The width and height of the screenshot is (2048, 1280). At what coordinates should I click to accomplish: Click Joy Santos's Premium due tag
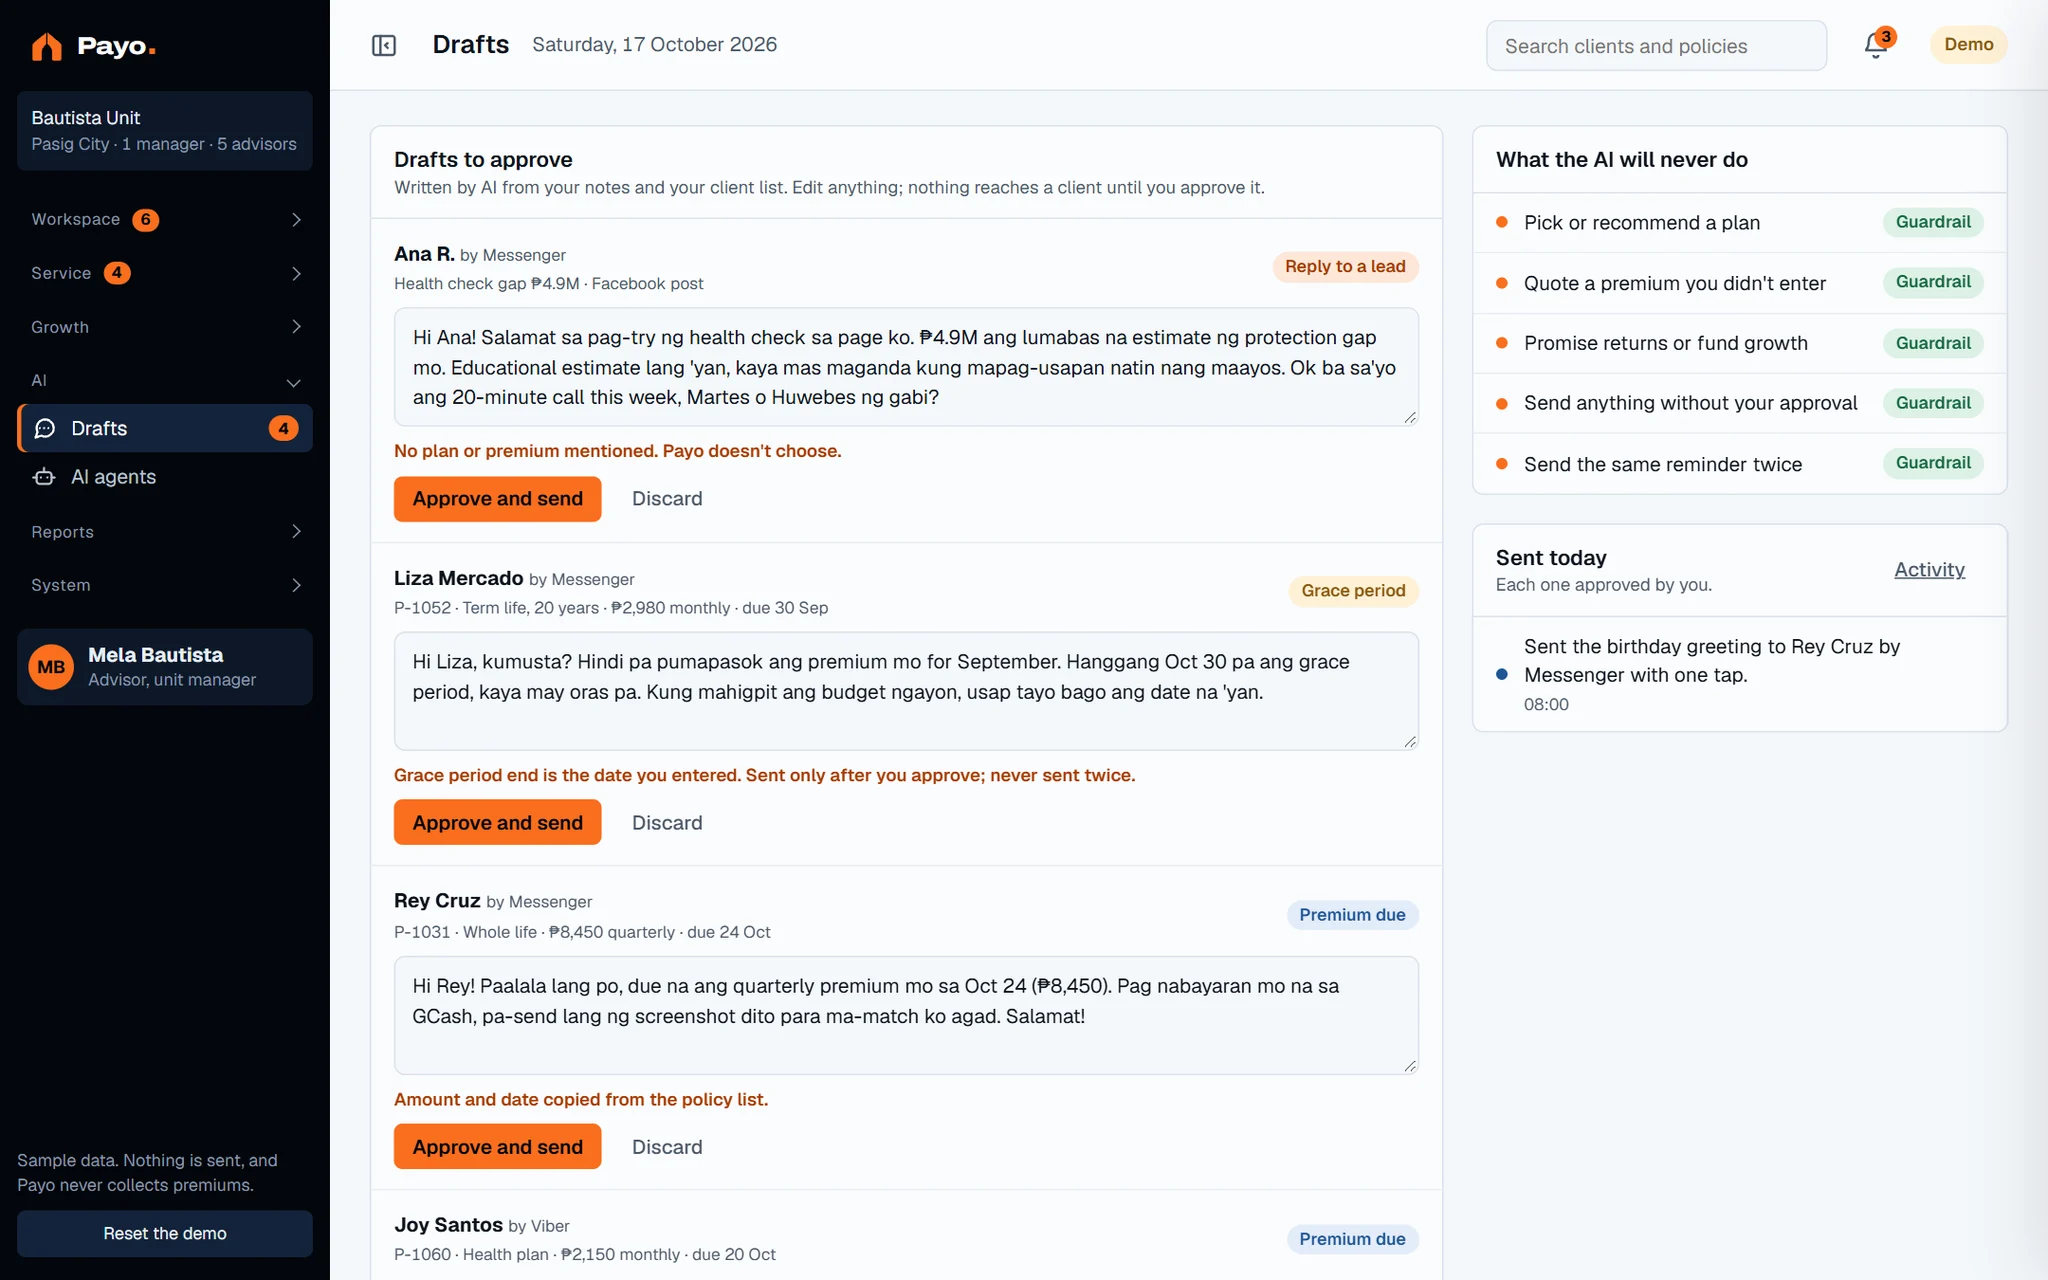click(x=1352, y=1239)
